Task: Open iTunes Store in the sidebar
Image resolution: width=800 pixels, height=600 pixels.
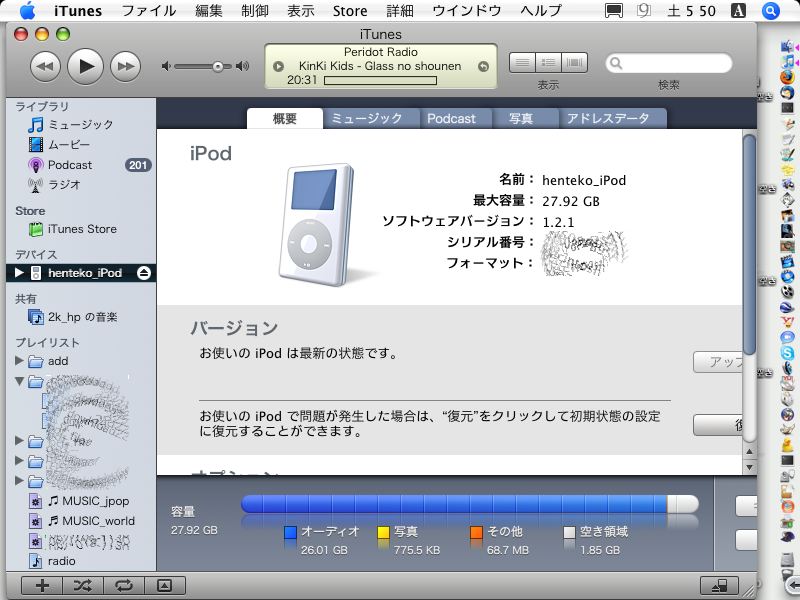Action: [x=81, y=229]
